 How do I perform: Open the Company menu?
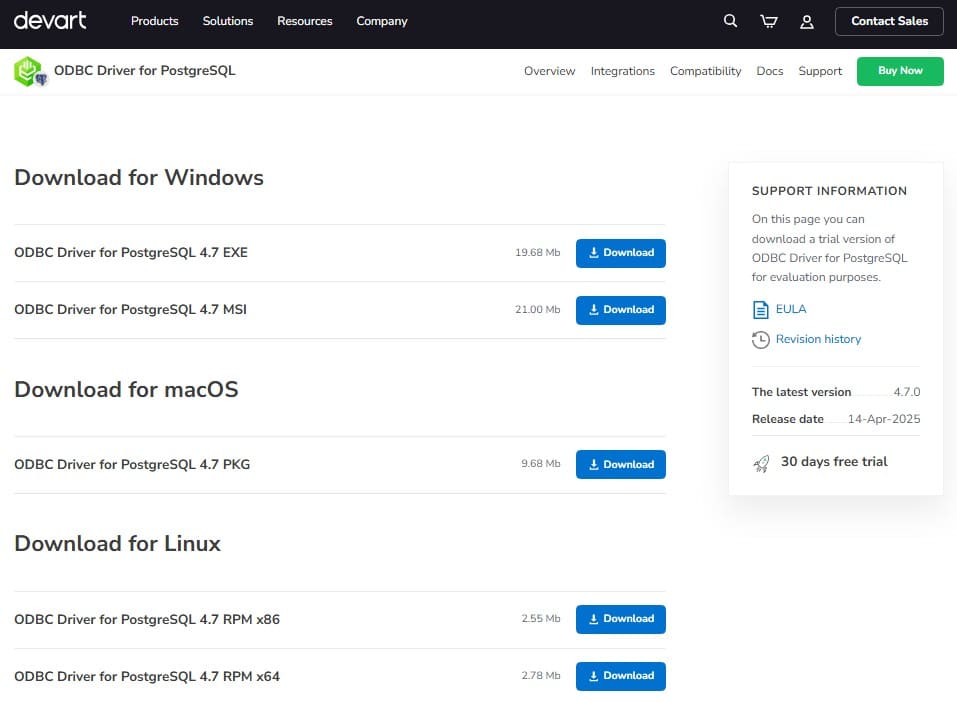[x=381, y=21]
